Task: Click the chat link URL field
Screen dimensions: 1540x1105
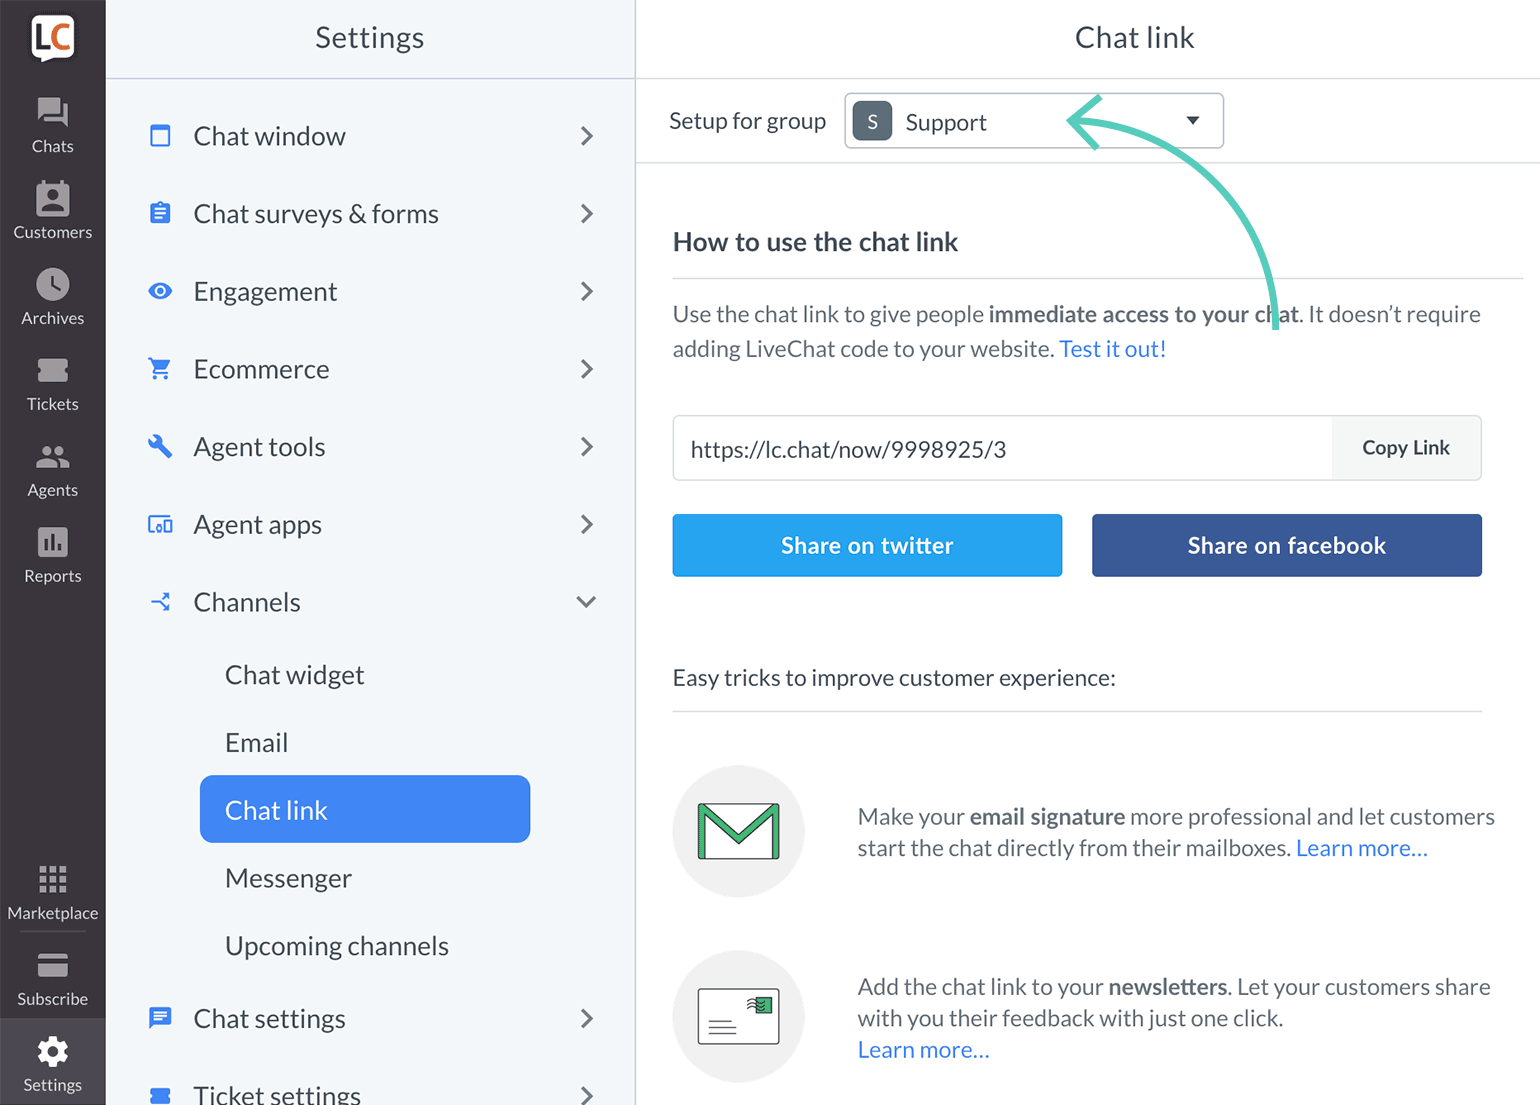Action: (x=1002, y=448)
